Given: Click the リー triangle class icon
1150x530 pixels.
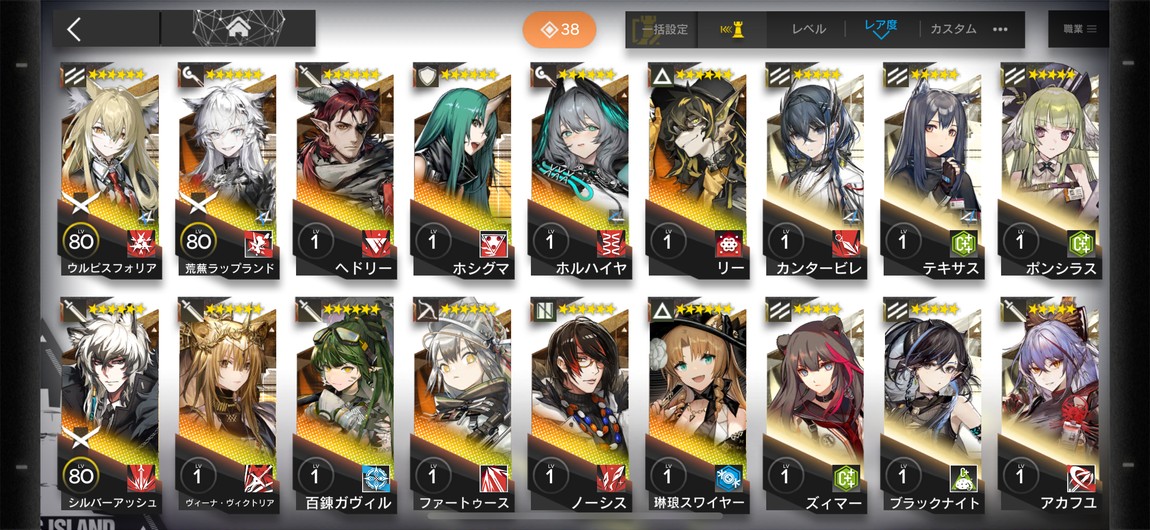Looking at the screenshot, I should point(661,75).
